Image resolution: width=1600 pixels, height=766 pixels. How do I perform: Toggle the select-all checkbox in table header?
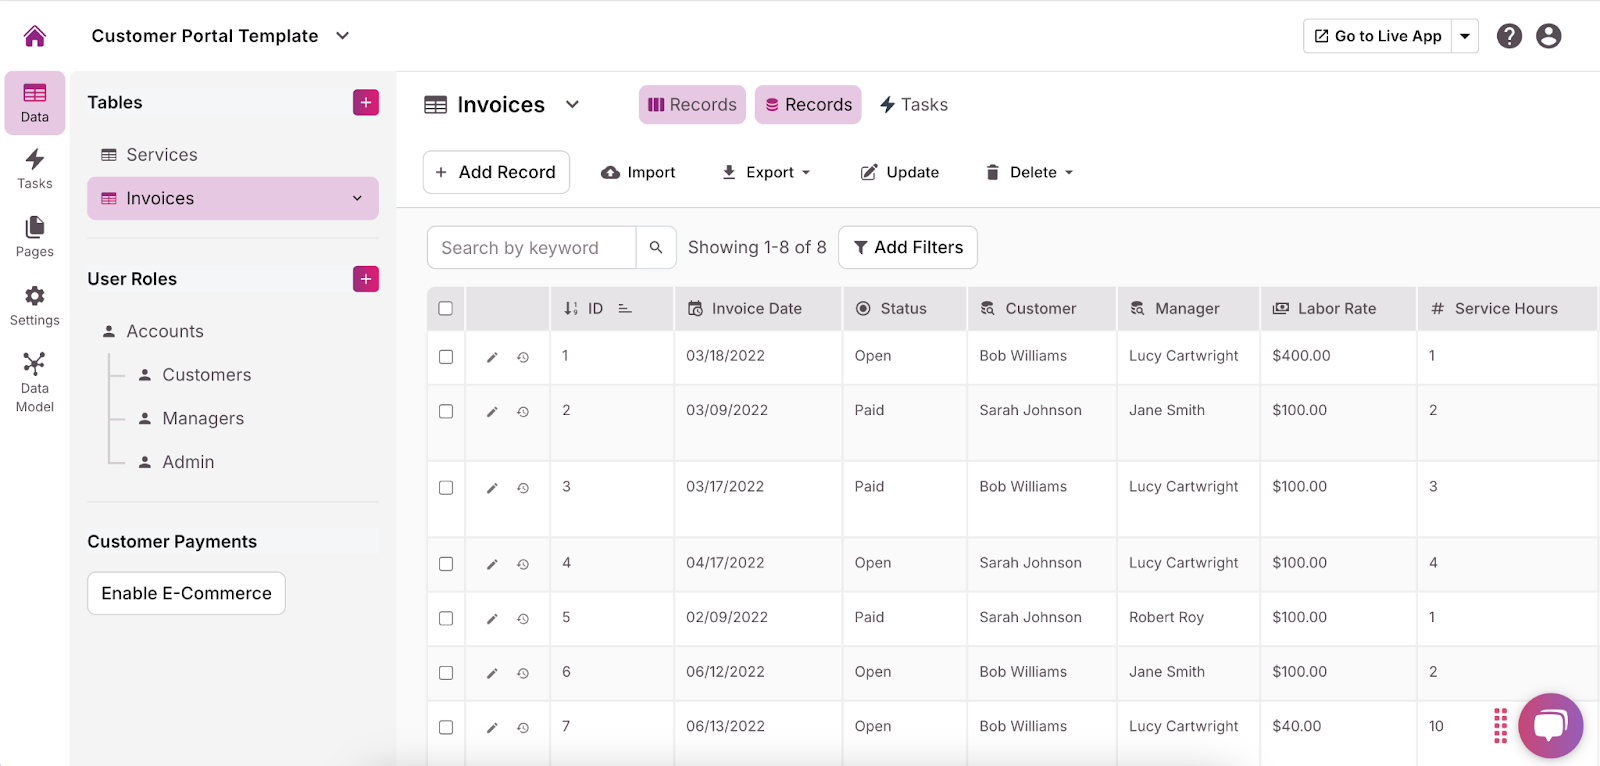pyautogui.click(x=446, y=309)
